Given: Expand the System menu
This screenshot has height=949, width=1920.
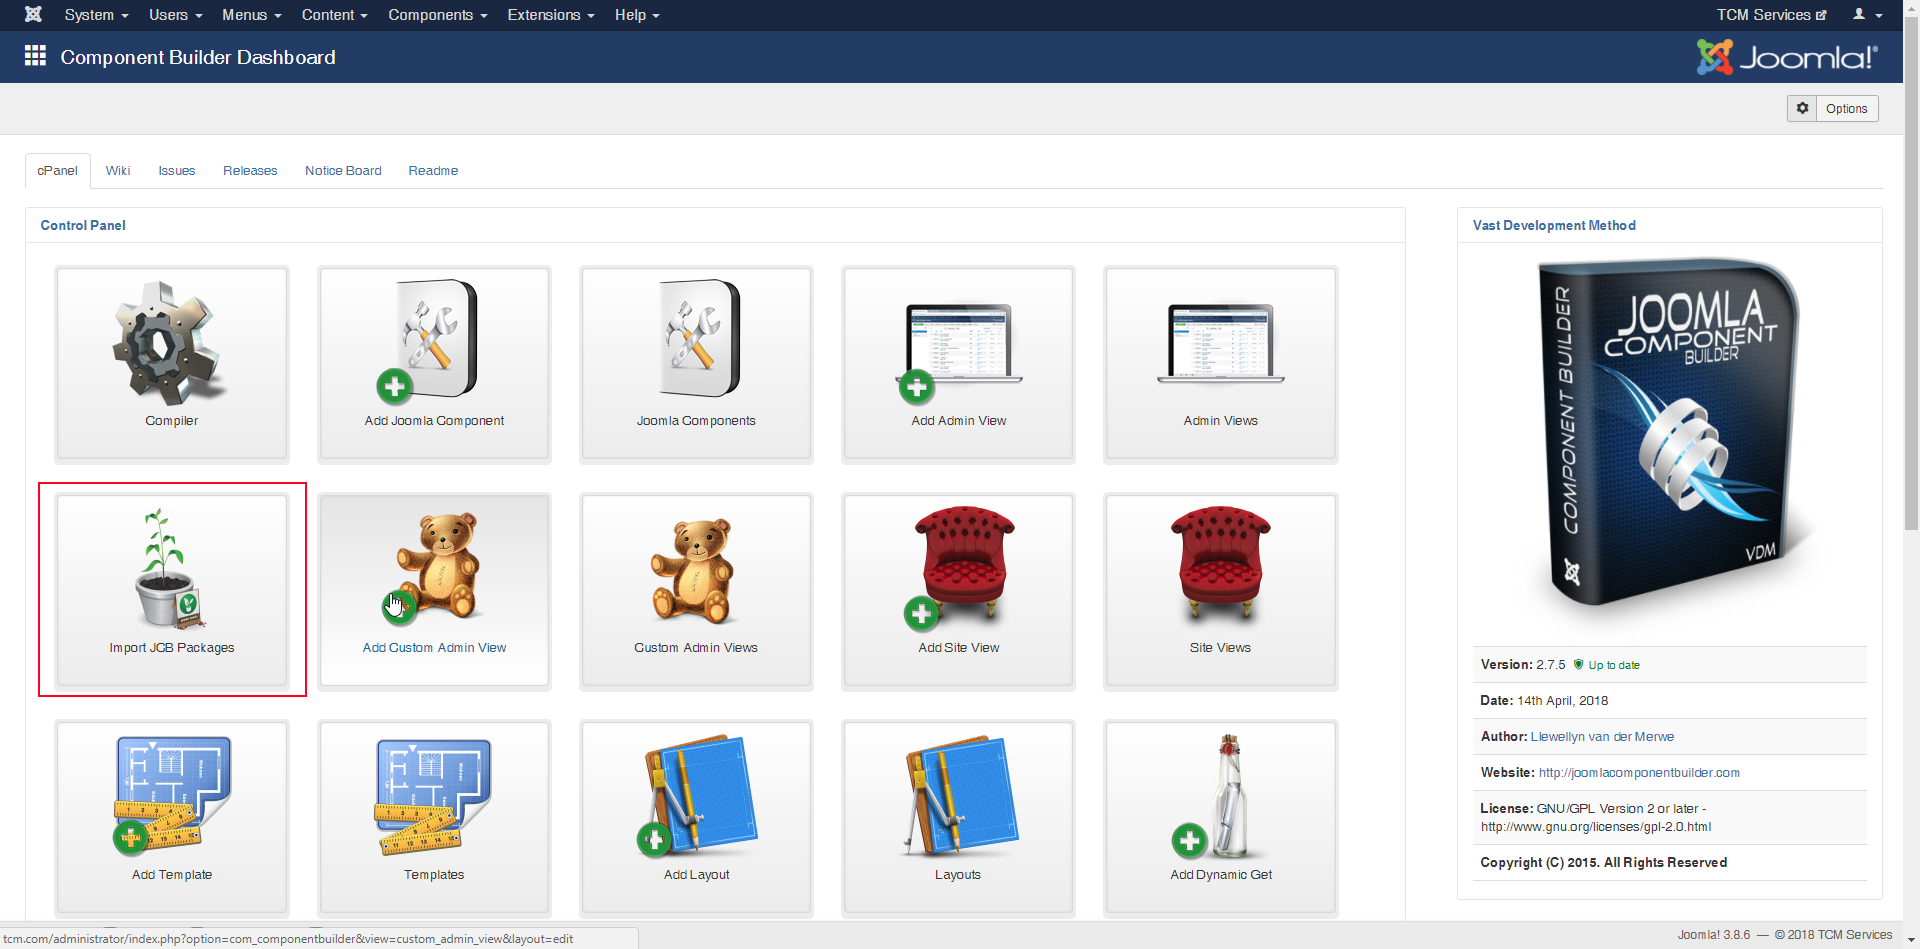Looking at the screenshot, I should click(x=96, y=15).
